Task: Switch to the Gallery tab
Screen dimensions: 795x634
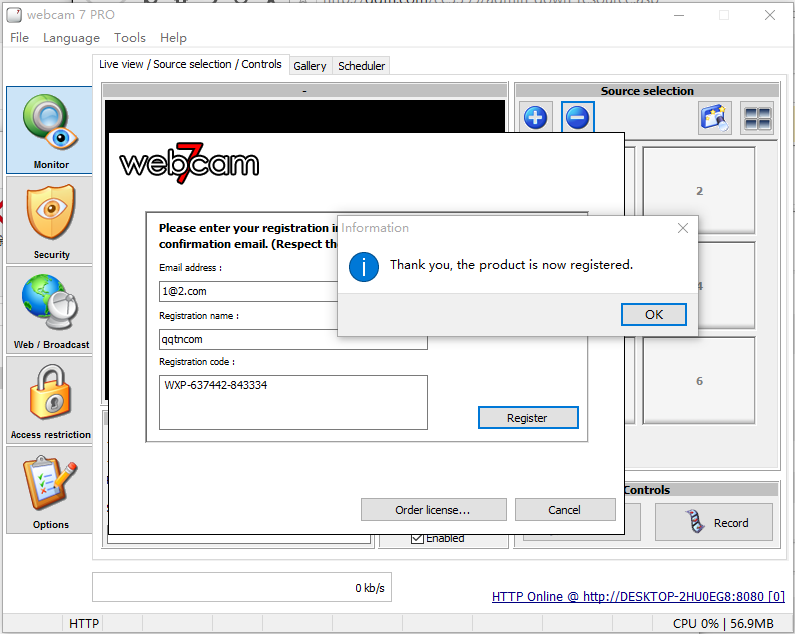Action: click(310, 66)
